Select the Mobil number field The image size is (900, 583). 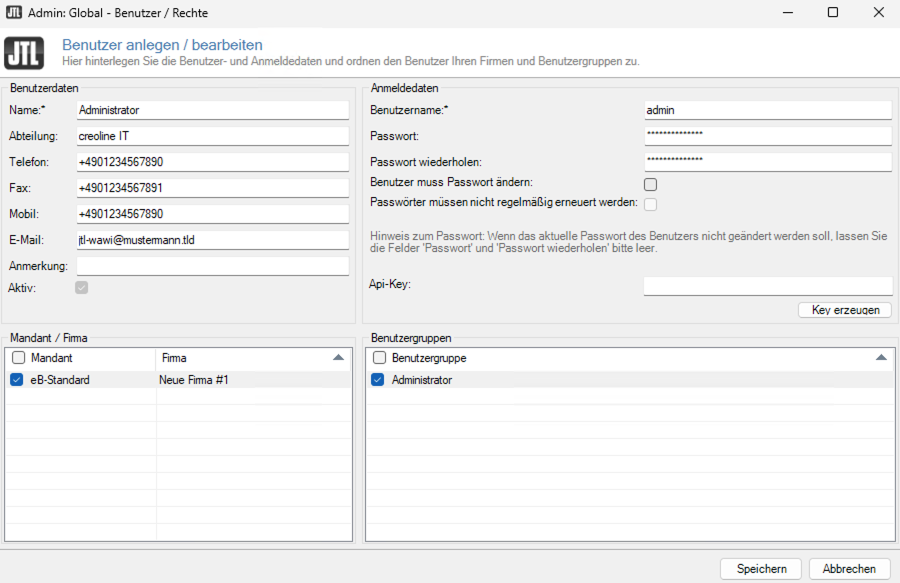[x=212, y=214]
